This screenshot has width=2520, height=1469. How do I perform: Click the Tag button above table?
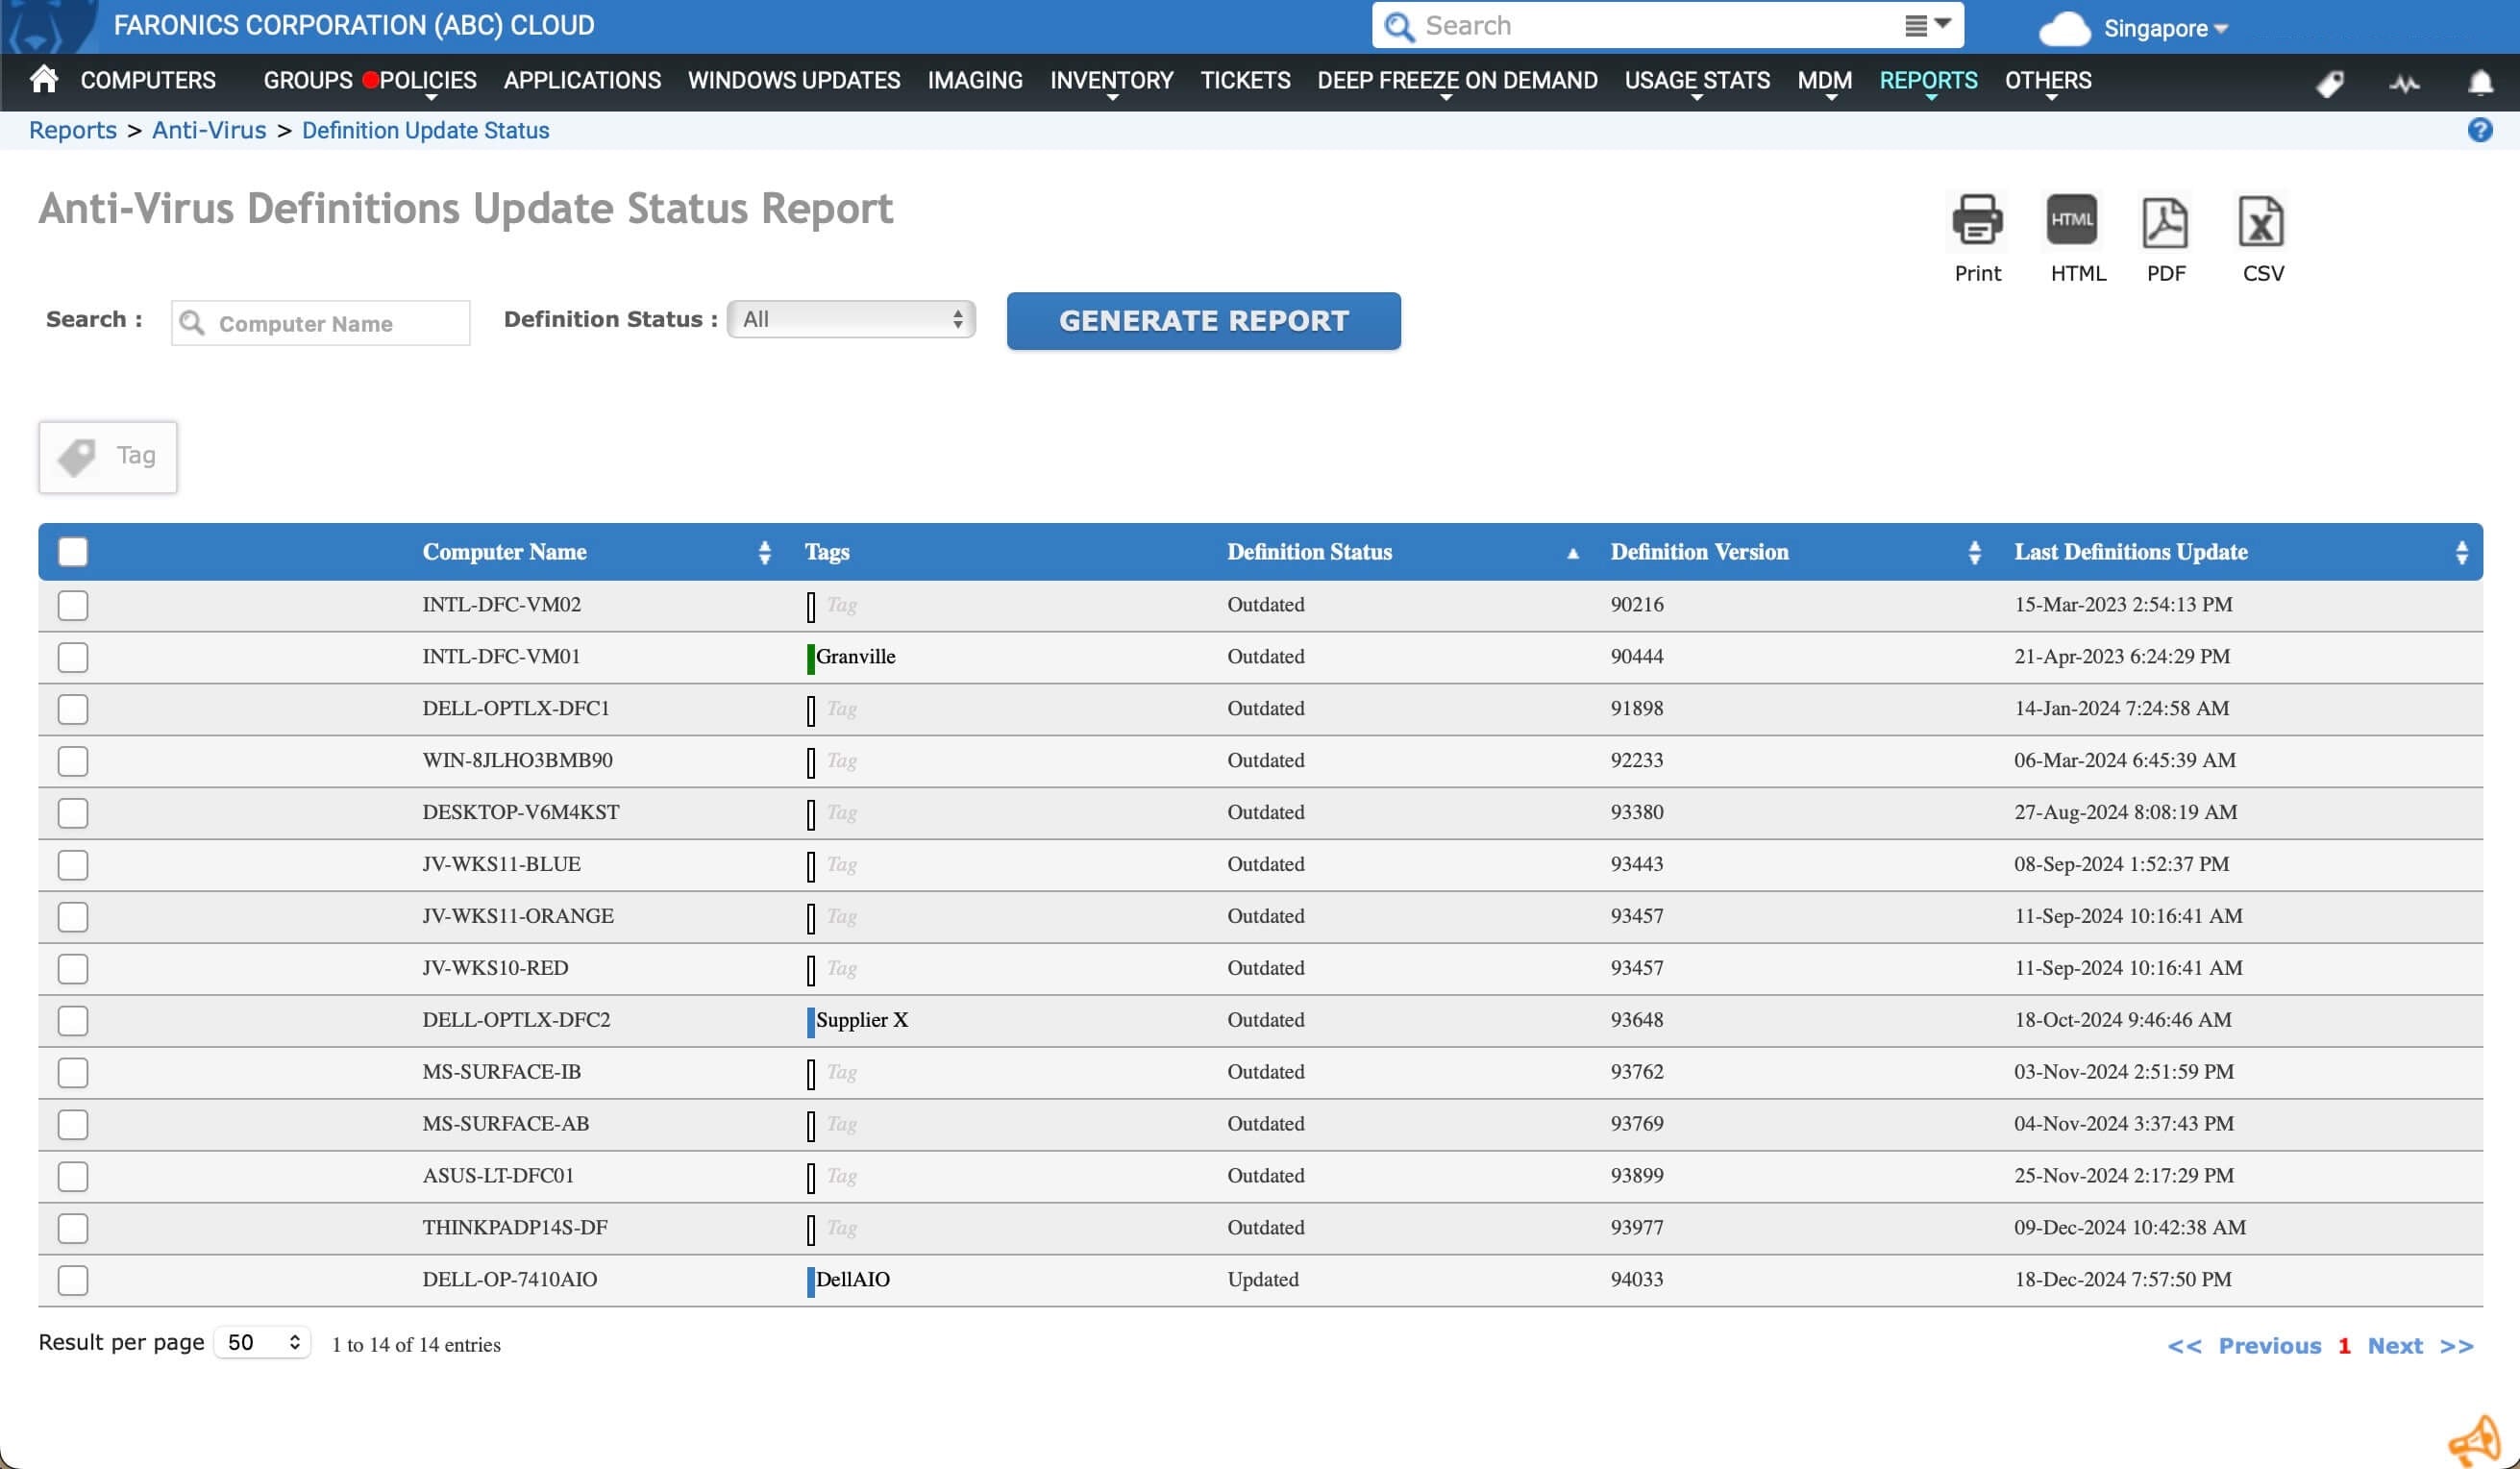pyautogui.click(x=108, y=456)
